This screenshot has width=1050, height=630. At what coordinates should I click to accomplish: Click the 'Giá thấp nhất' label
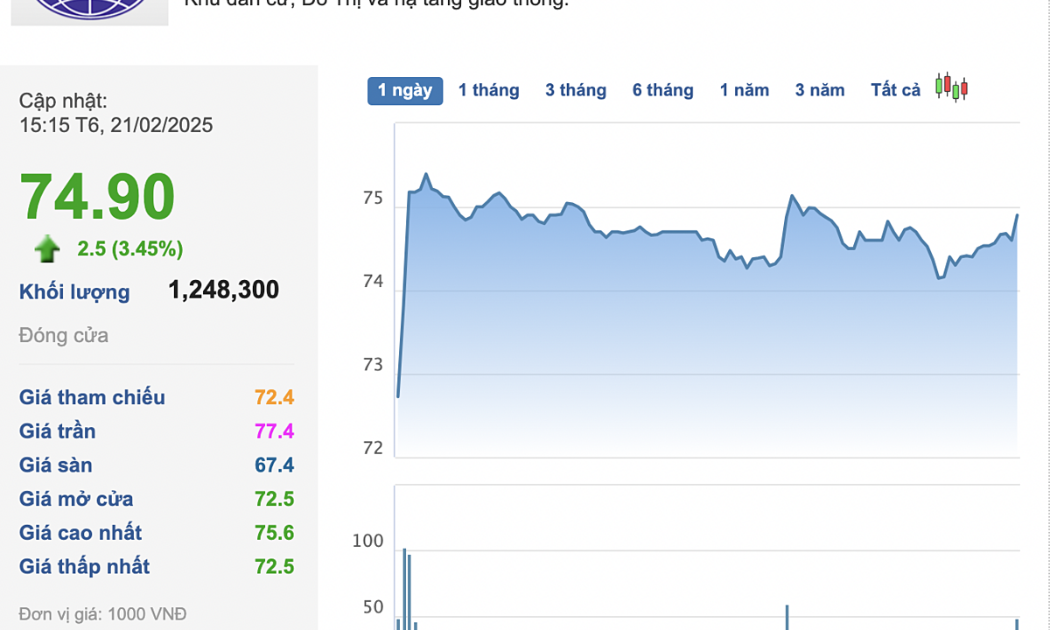pos(84,567)
